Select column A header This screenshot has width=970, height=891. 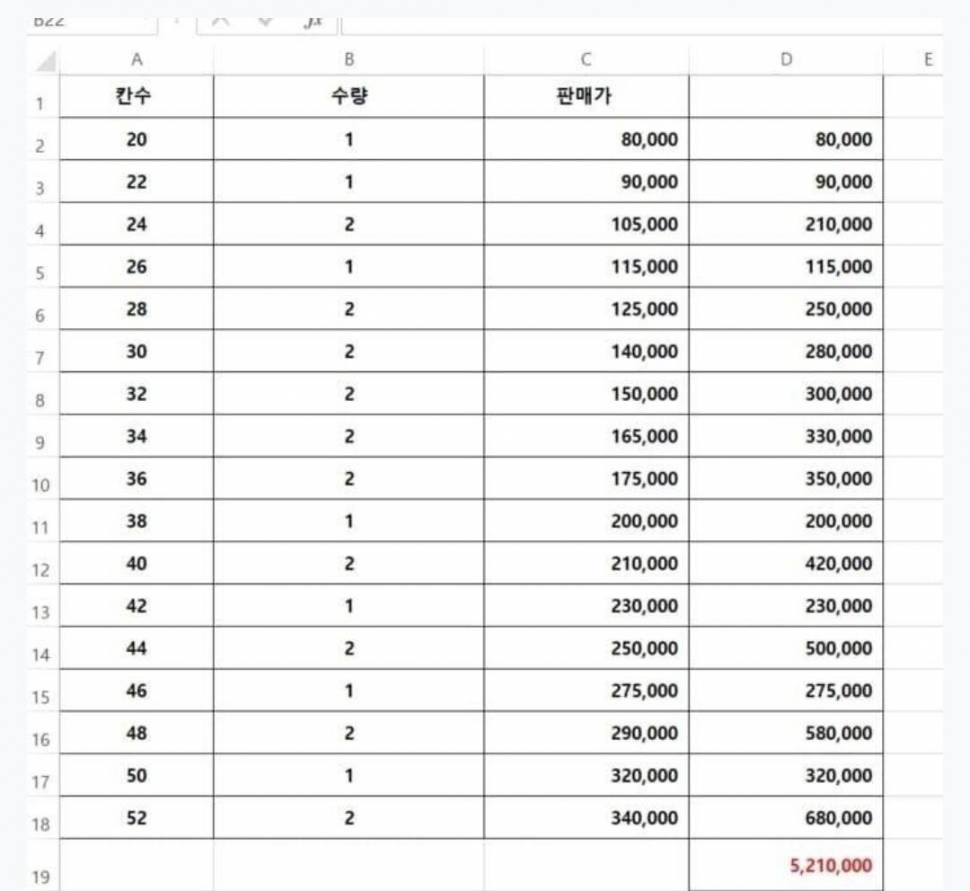(137, 59)
